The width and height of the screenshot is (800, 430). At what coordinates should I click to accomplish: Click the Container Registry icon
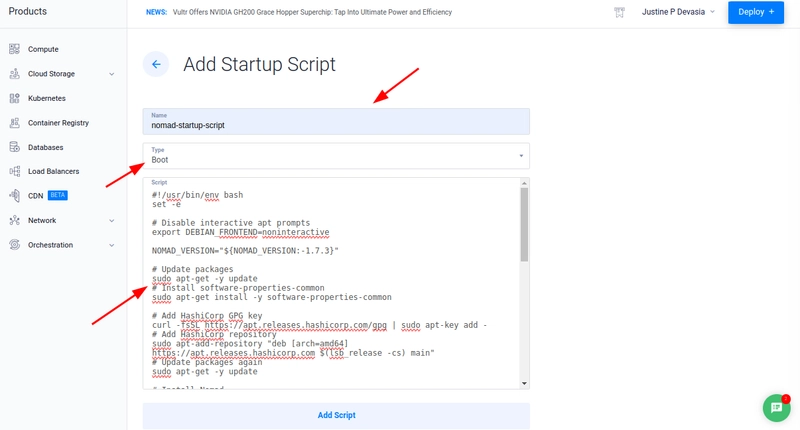click(14, 122)
